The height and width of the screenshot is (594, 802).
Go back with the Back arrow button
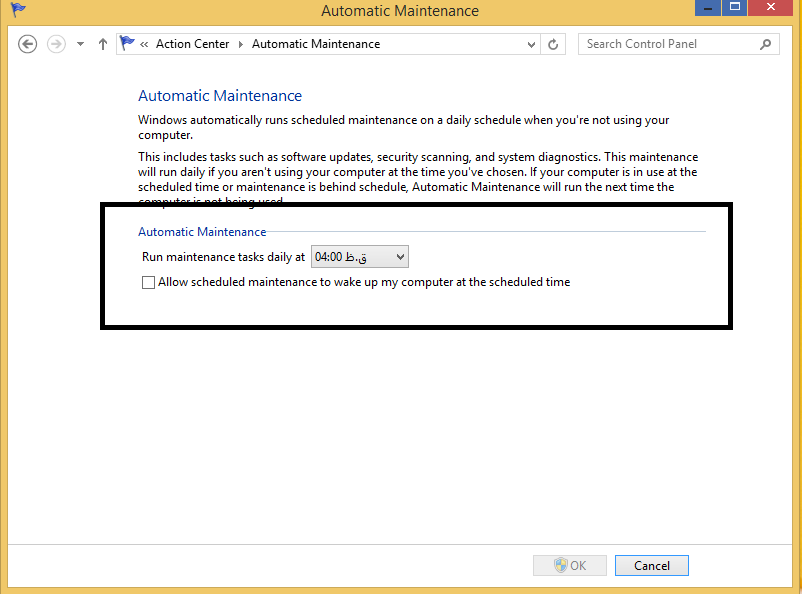point(28,44)
